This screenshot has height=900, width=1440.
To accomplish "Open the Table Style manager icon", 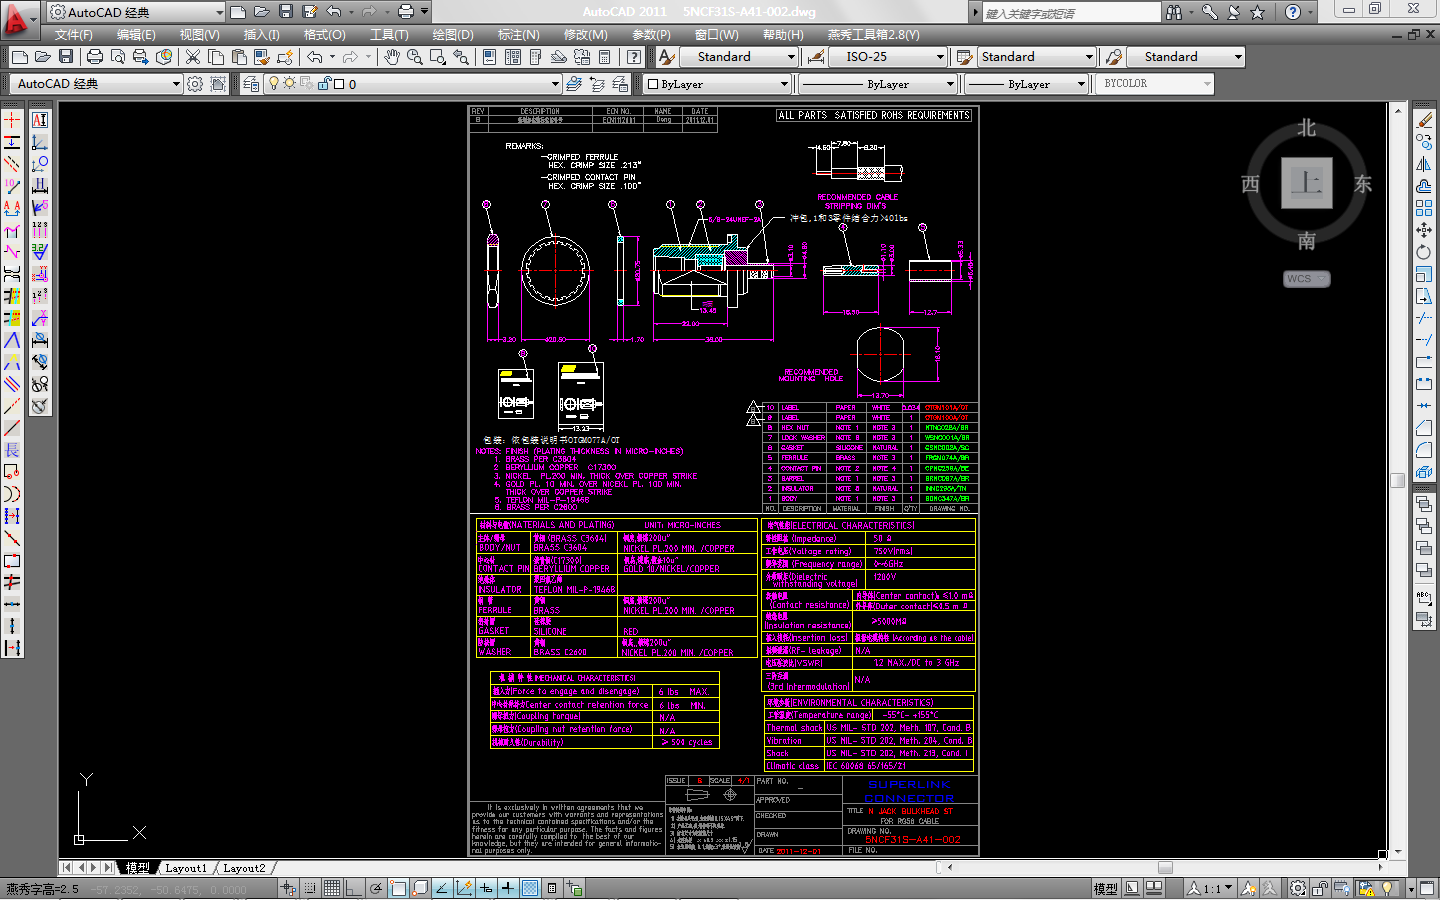I will 964,57.
